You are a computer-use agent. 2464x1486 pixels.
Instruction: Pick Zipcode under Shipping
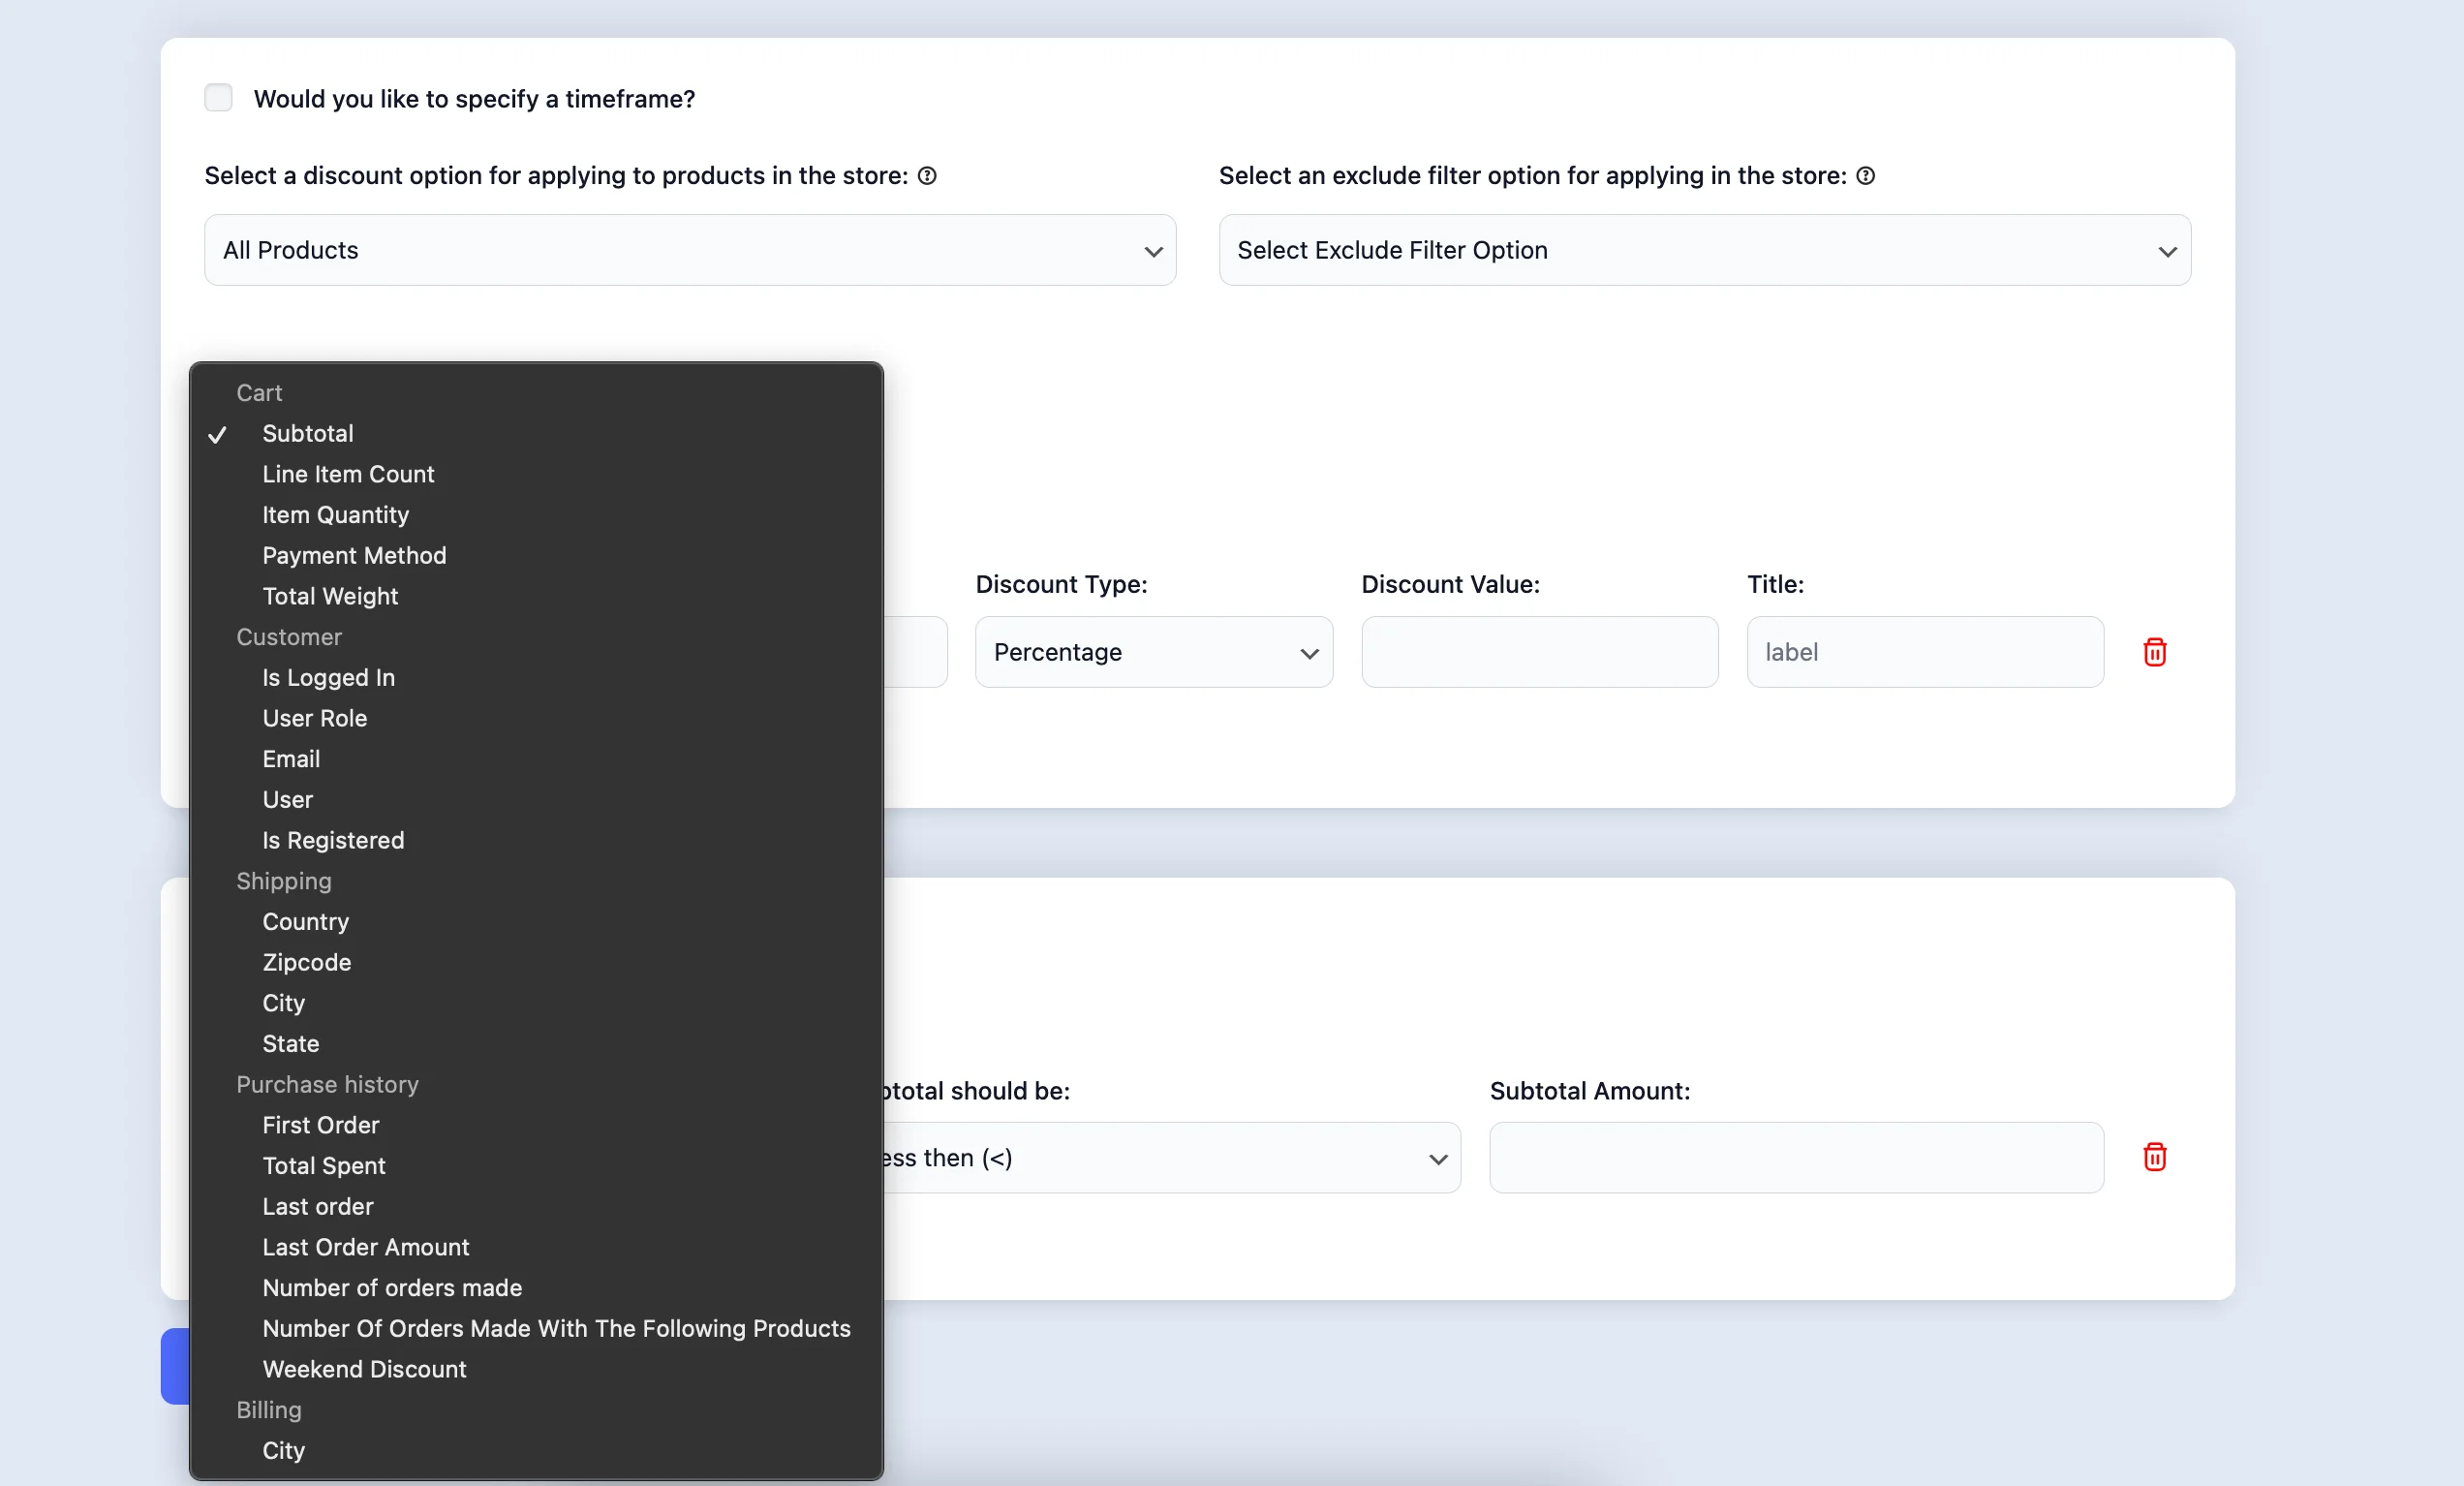(306, 962)
